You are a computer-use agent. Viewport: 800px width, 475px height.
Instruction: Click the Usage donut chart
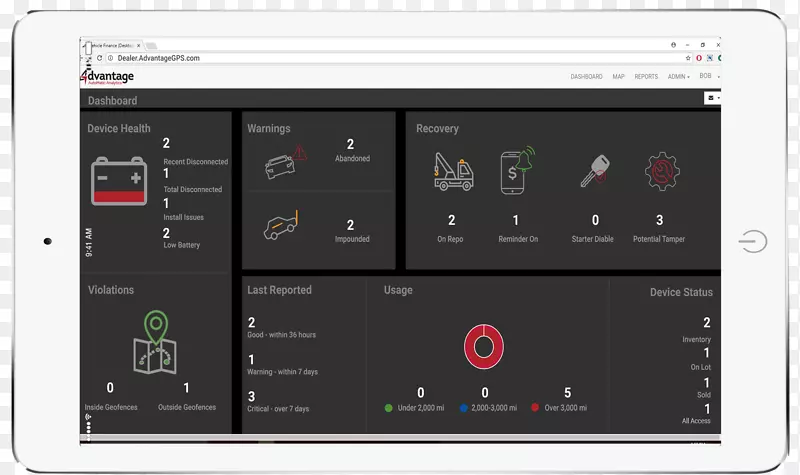pos(483,346)
